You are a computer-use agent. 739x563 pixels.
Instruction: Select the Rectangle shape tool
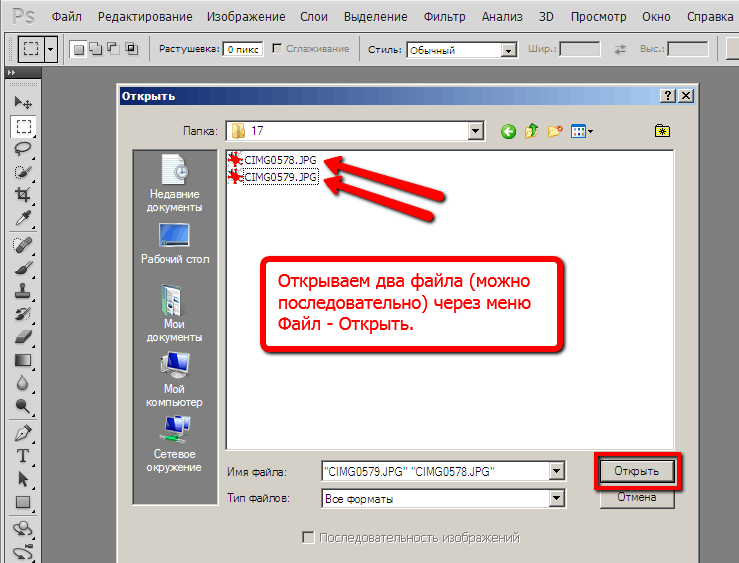(x=23, y=502)
